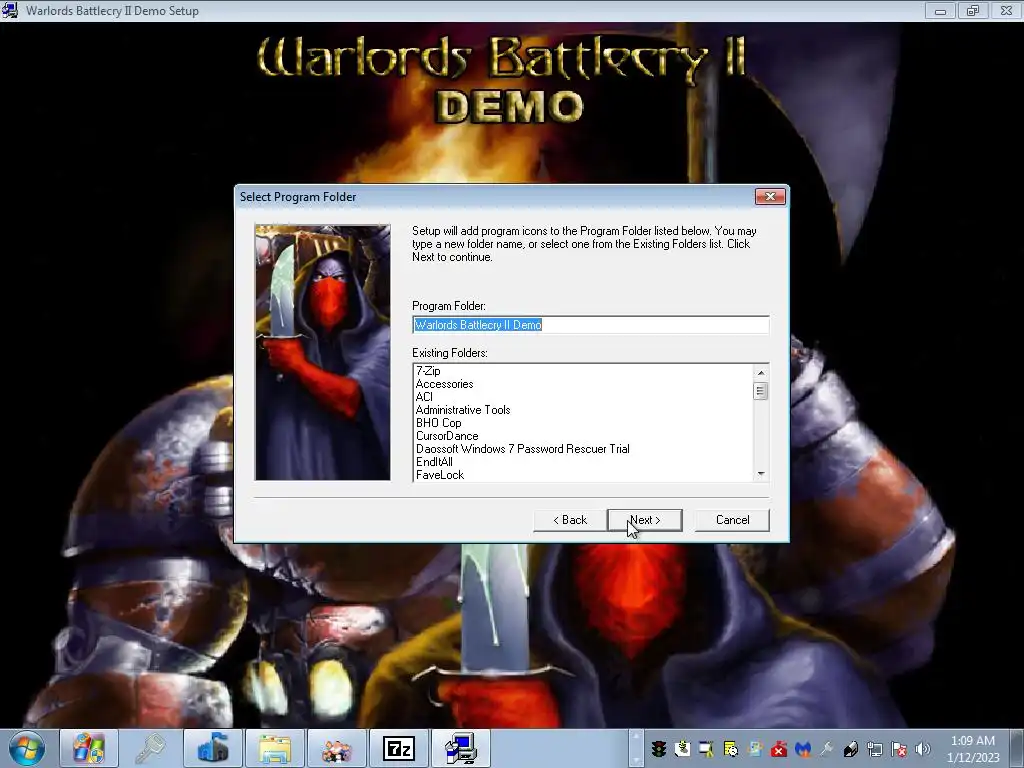Cancel the Select Program Folder dialog
Screen dimensions: 1024x768
click(732, 520)
